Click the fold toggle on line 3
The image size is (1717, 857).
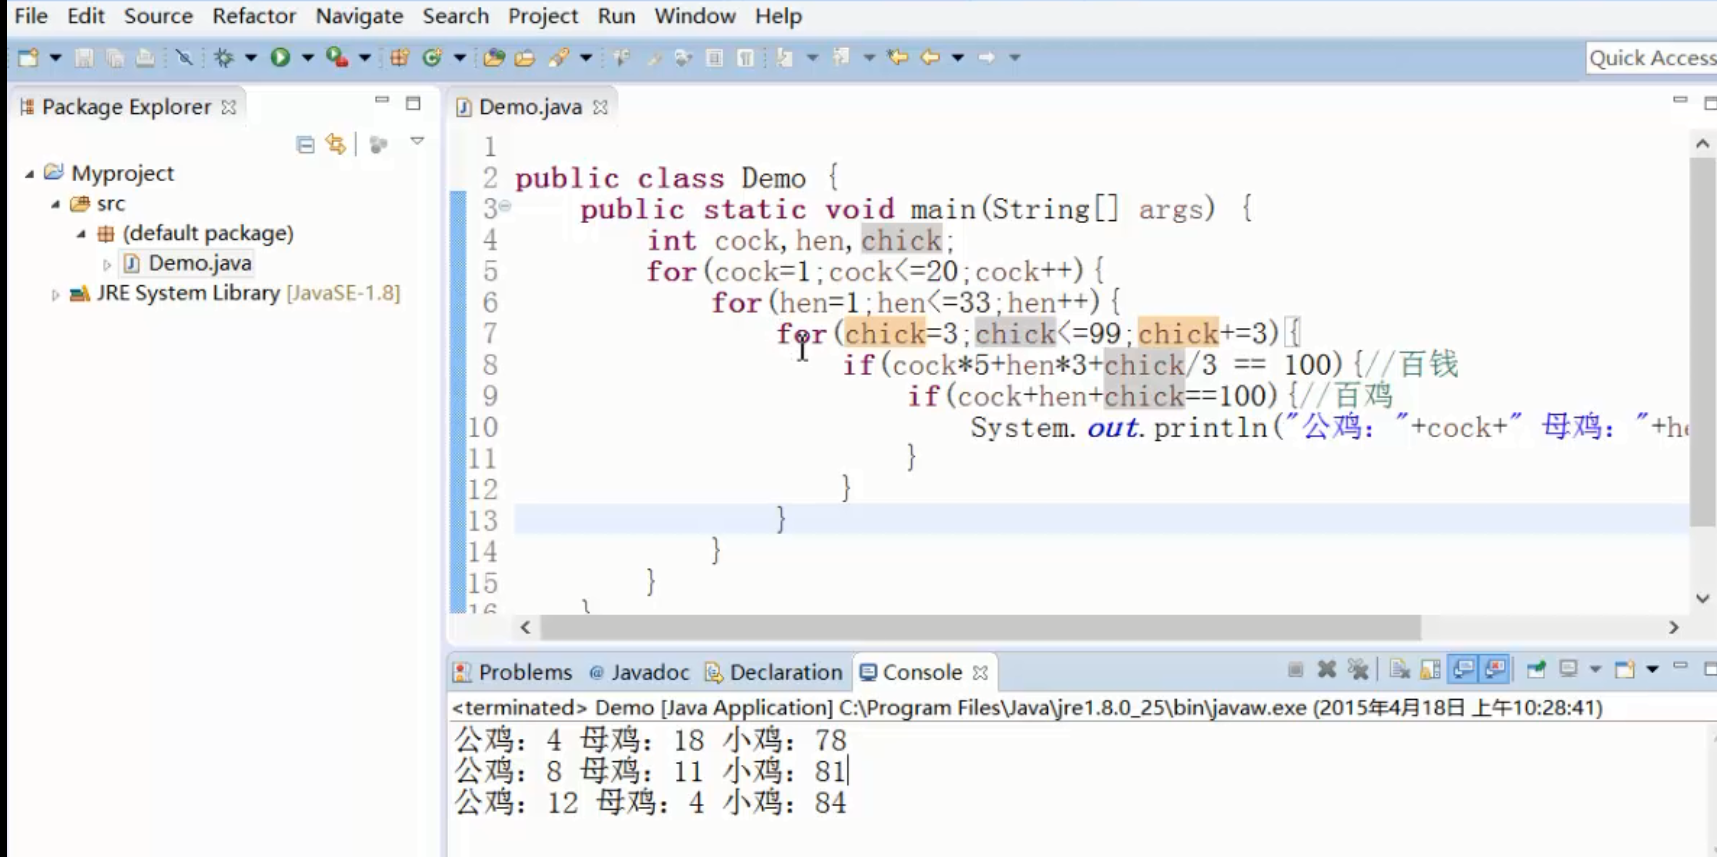pyautogui.click(x=505, y=206)
